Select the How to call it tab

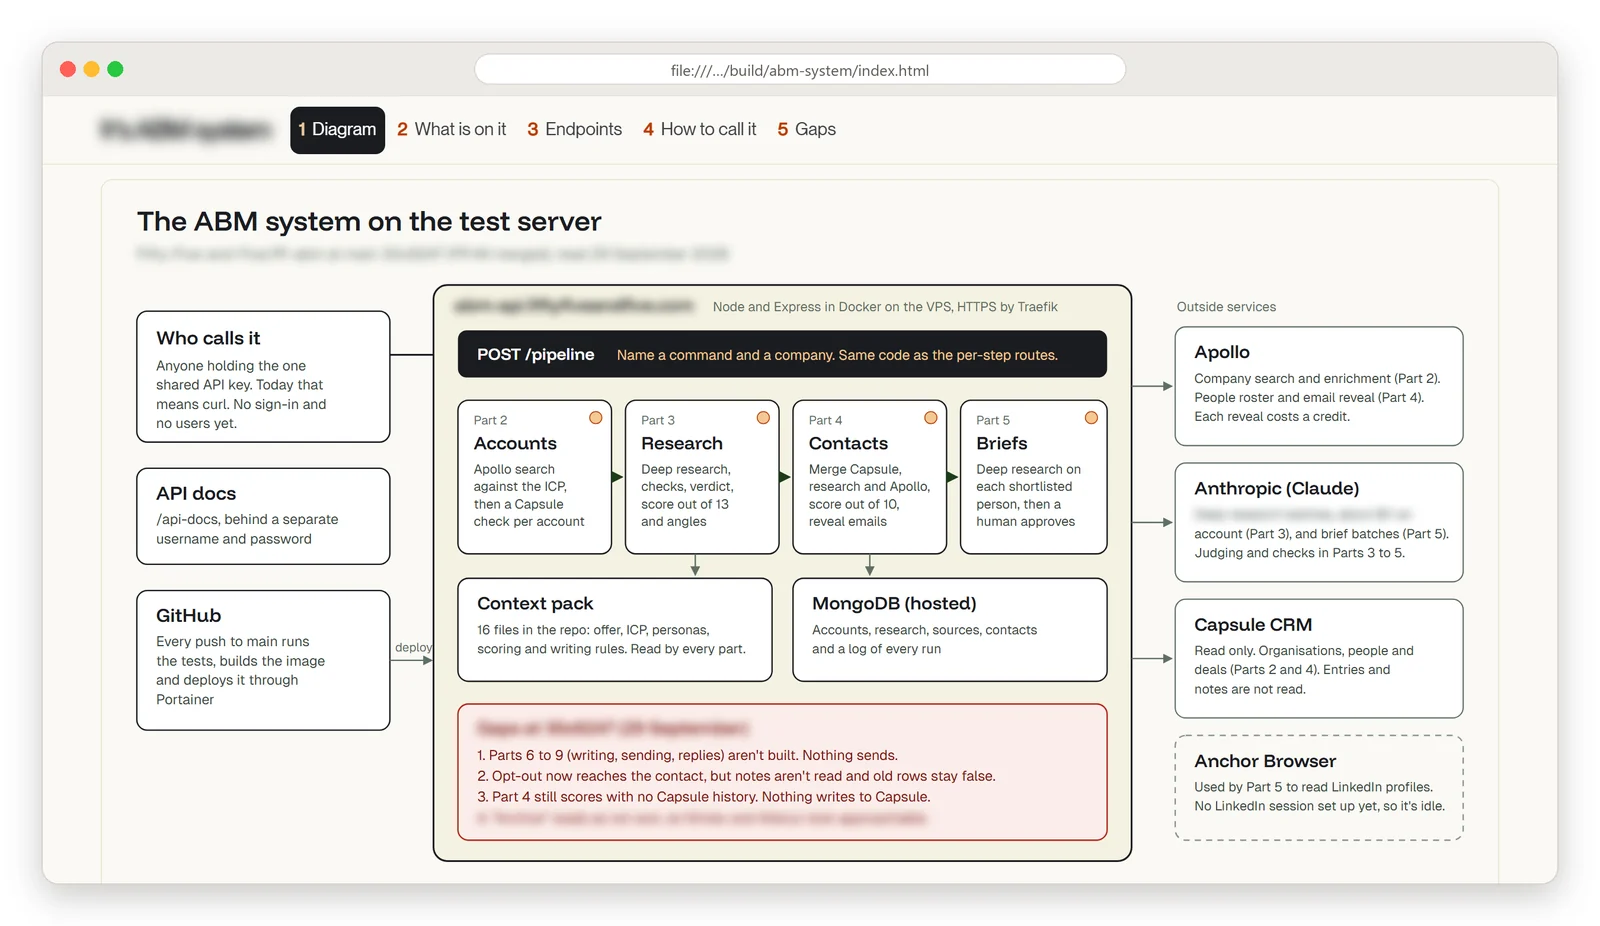[x=700, y=130]
